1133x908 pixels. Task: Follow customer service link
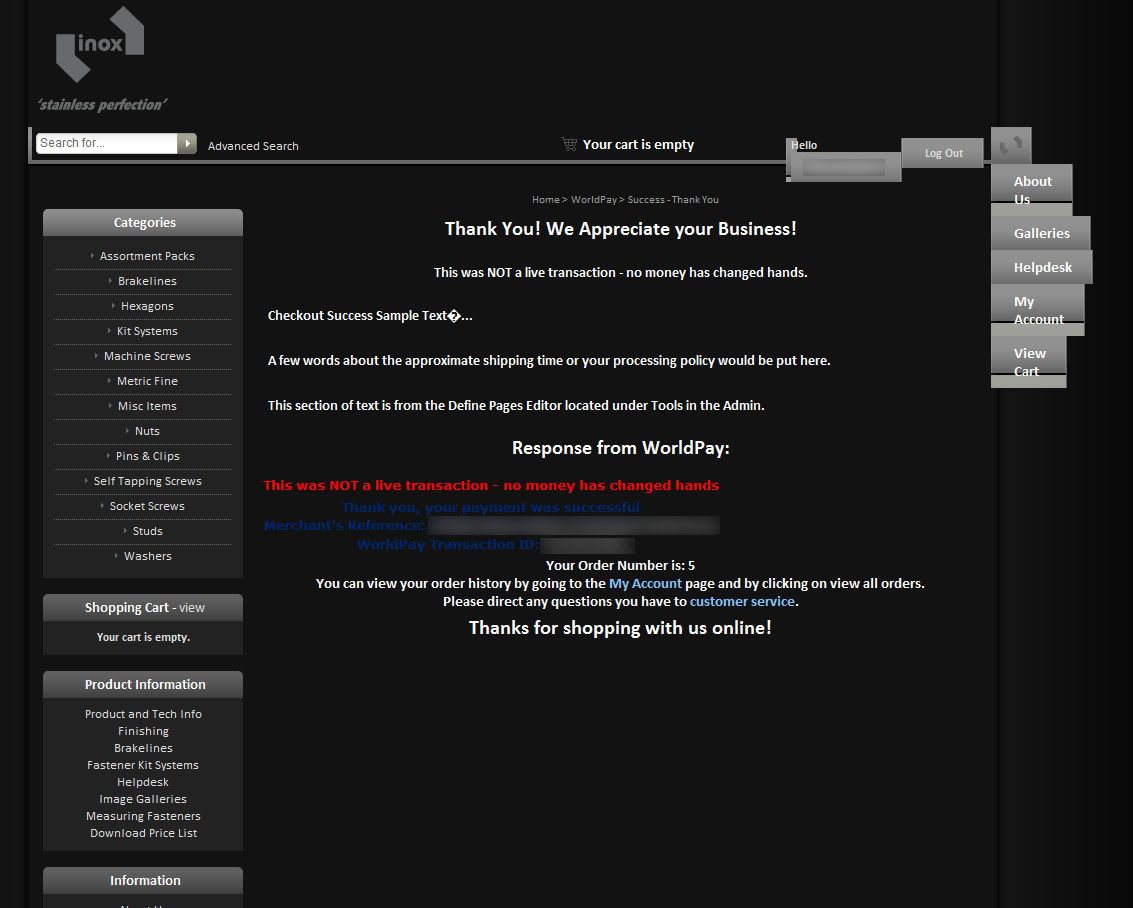tap(742, 602)
